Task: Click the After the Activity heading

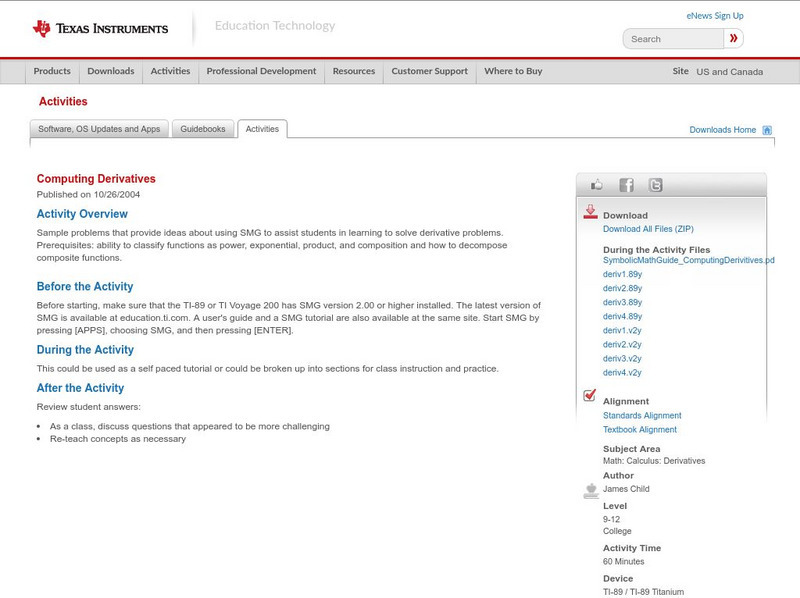Action: (x=80, y=388)
